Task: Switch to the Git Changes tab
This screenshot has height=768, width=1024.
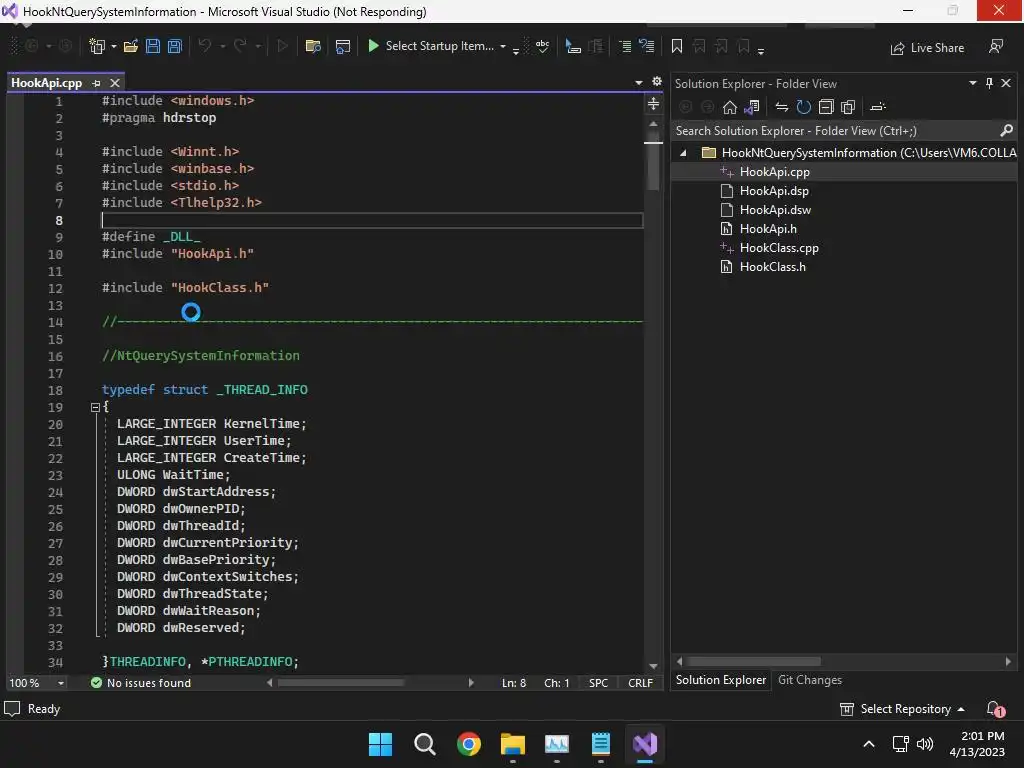Action: coord(810,680)
